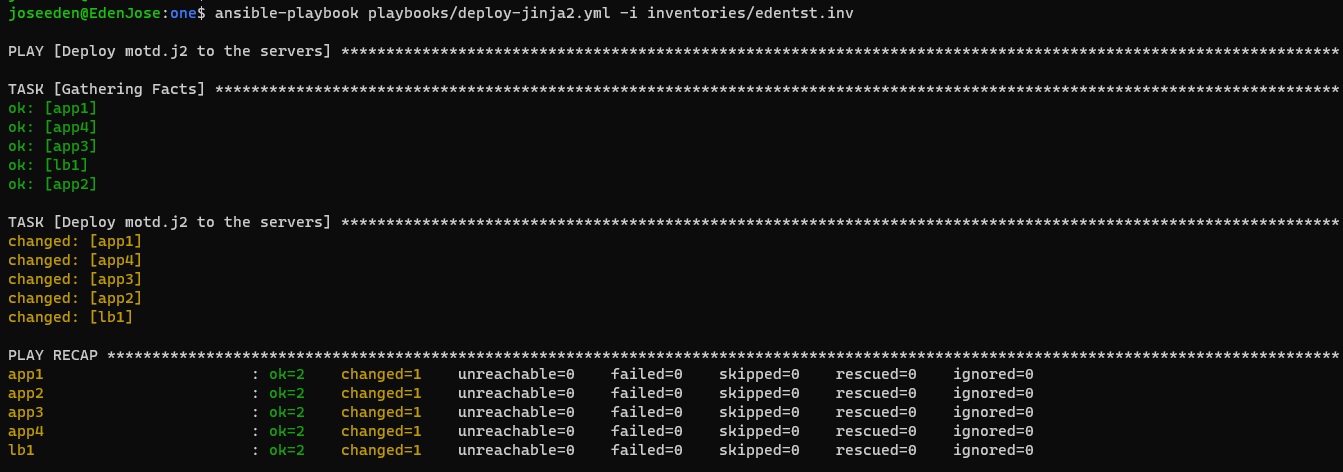Viewport: 1343px width, 472px height.
Task: Click the ok: [app2] result line
Action: click(53, 184)
